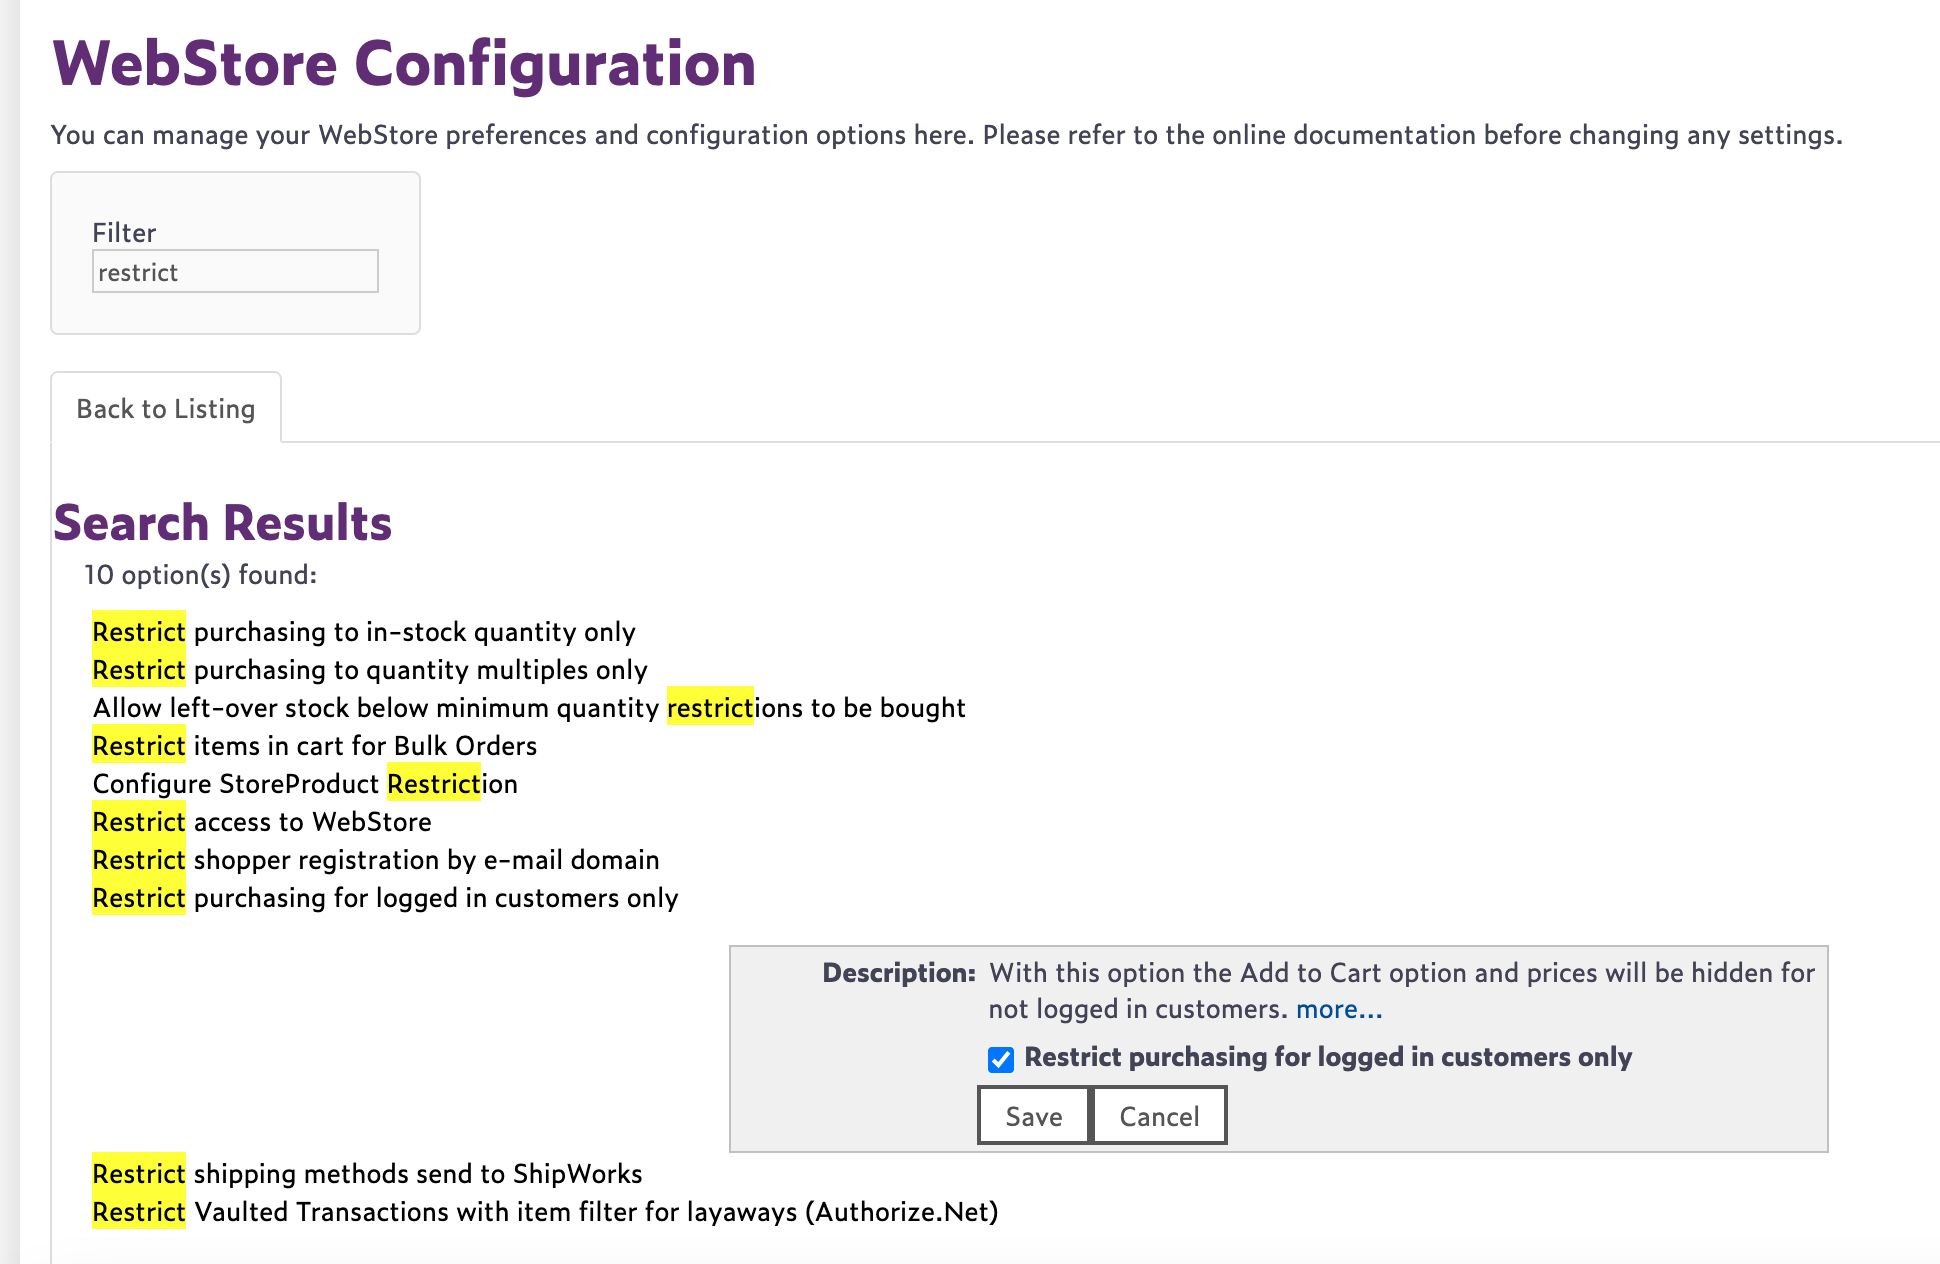This screenshot has height=1264, width=1940.
Task: Click the bold checkbox label text in the panel
Action: (x=1328, y=1057)
